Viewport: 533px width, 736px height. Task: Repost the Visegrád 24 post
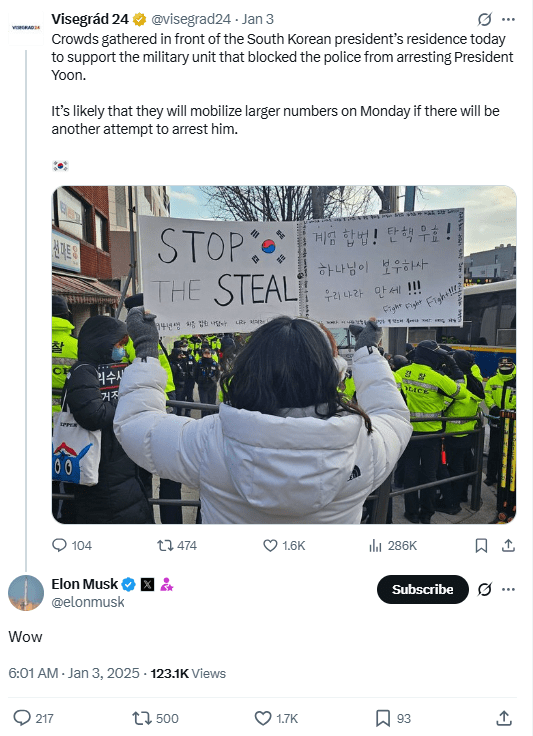pyautogui.click(x=177, y=545)
